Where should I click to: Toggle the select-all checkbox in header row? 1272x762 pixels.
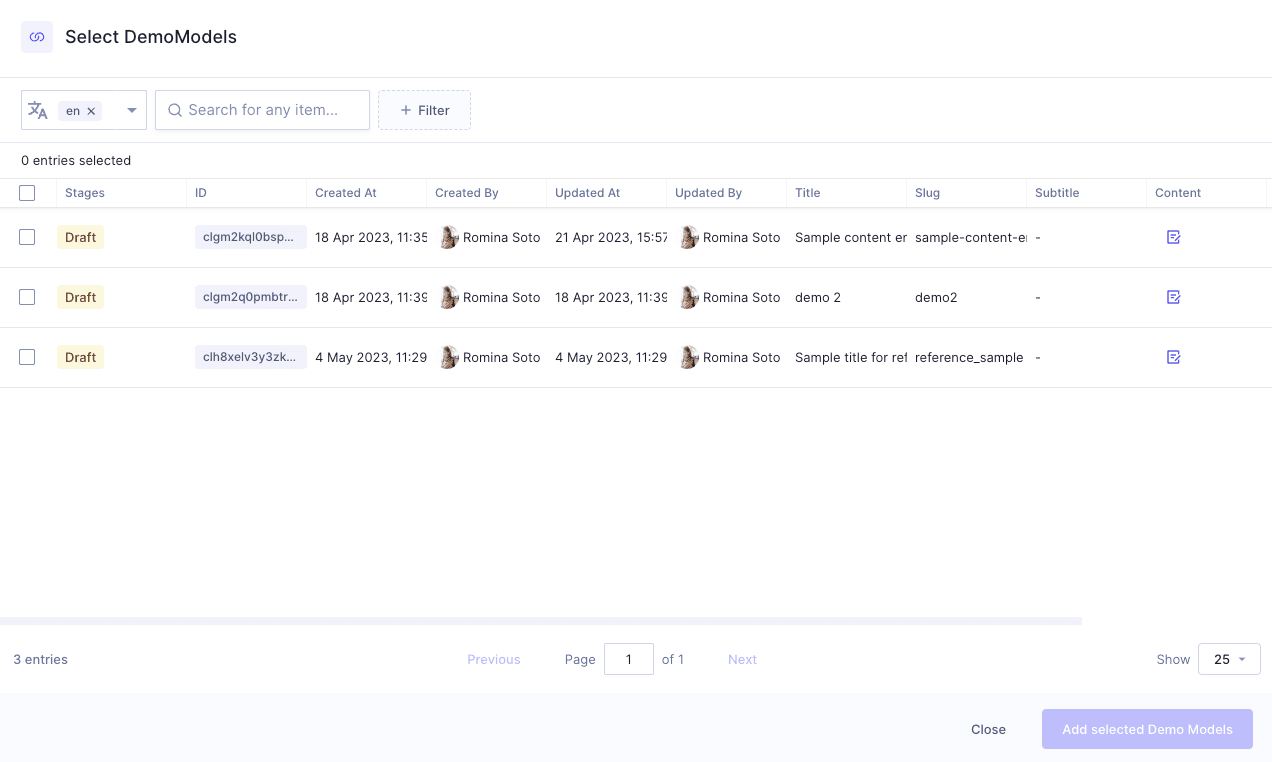[27, 192]
